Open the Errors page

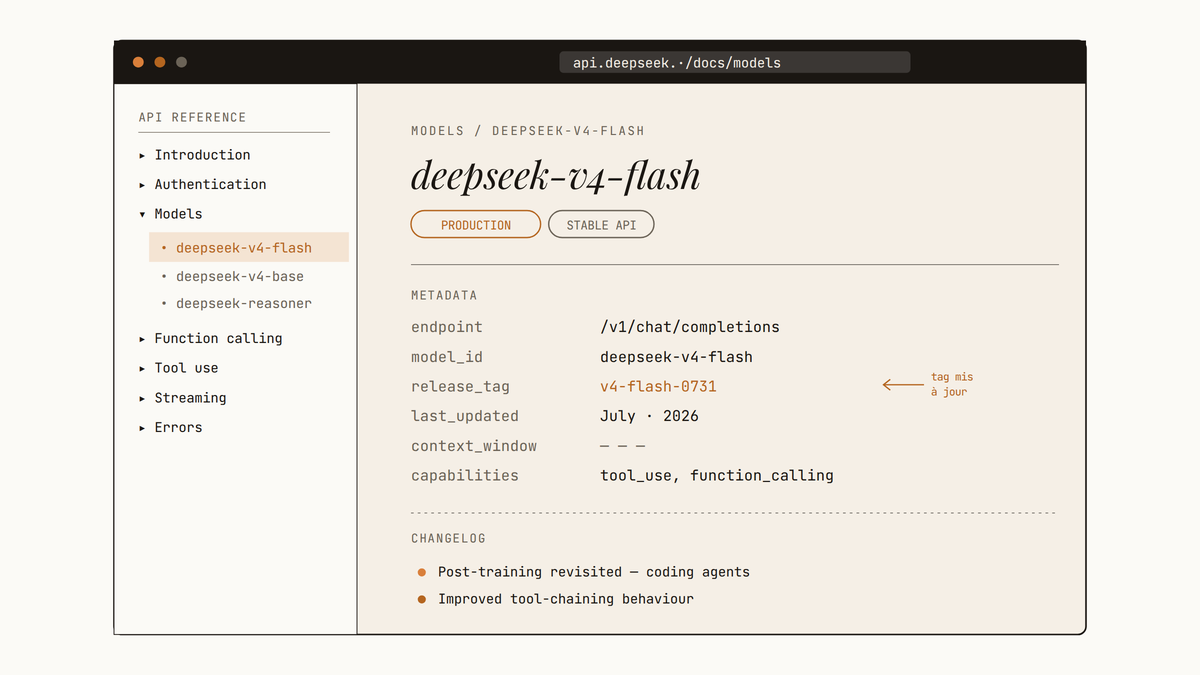[178, 427]
